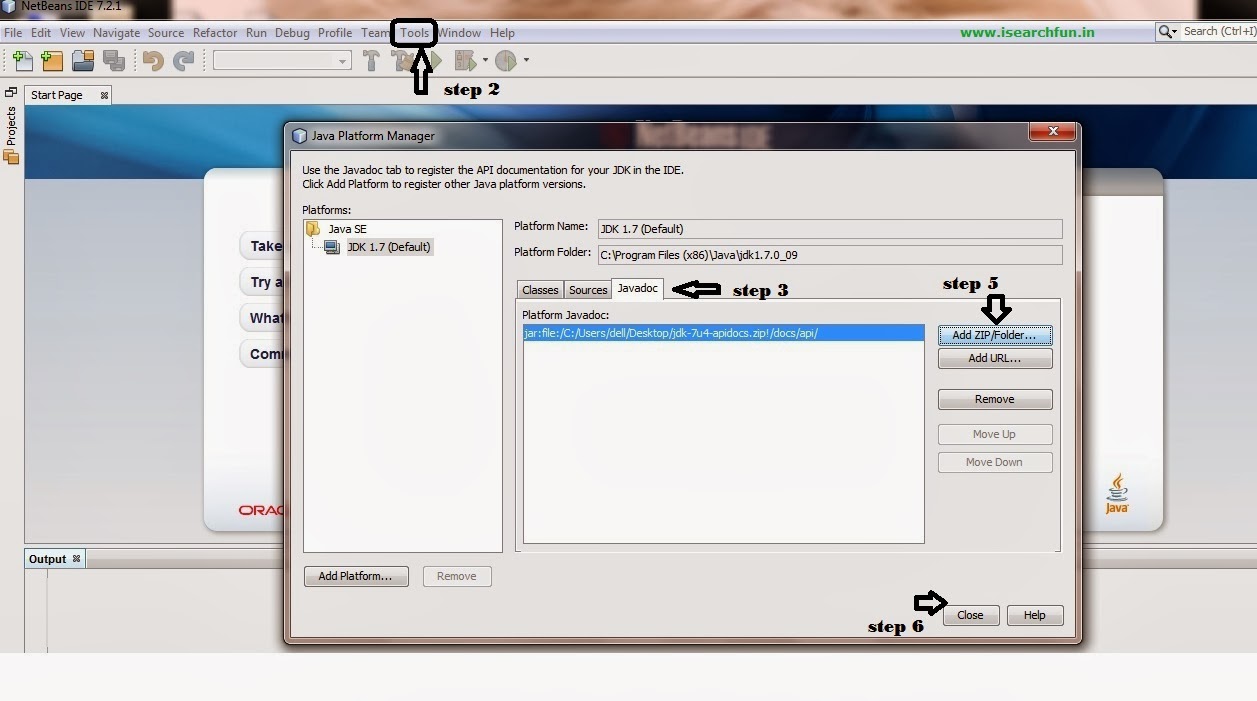
Task: Switch to the Classes tab
Action: (540, 290)
